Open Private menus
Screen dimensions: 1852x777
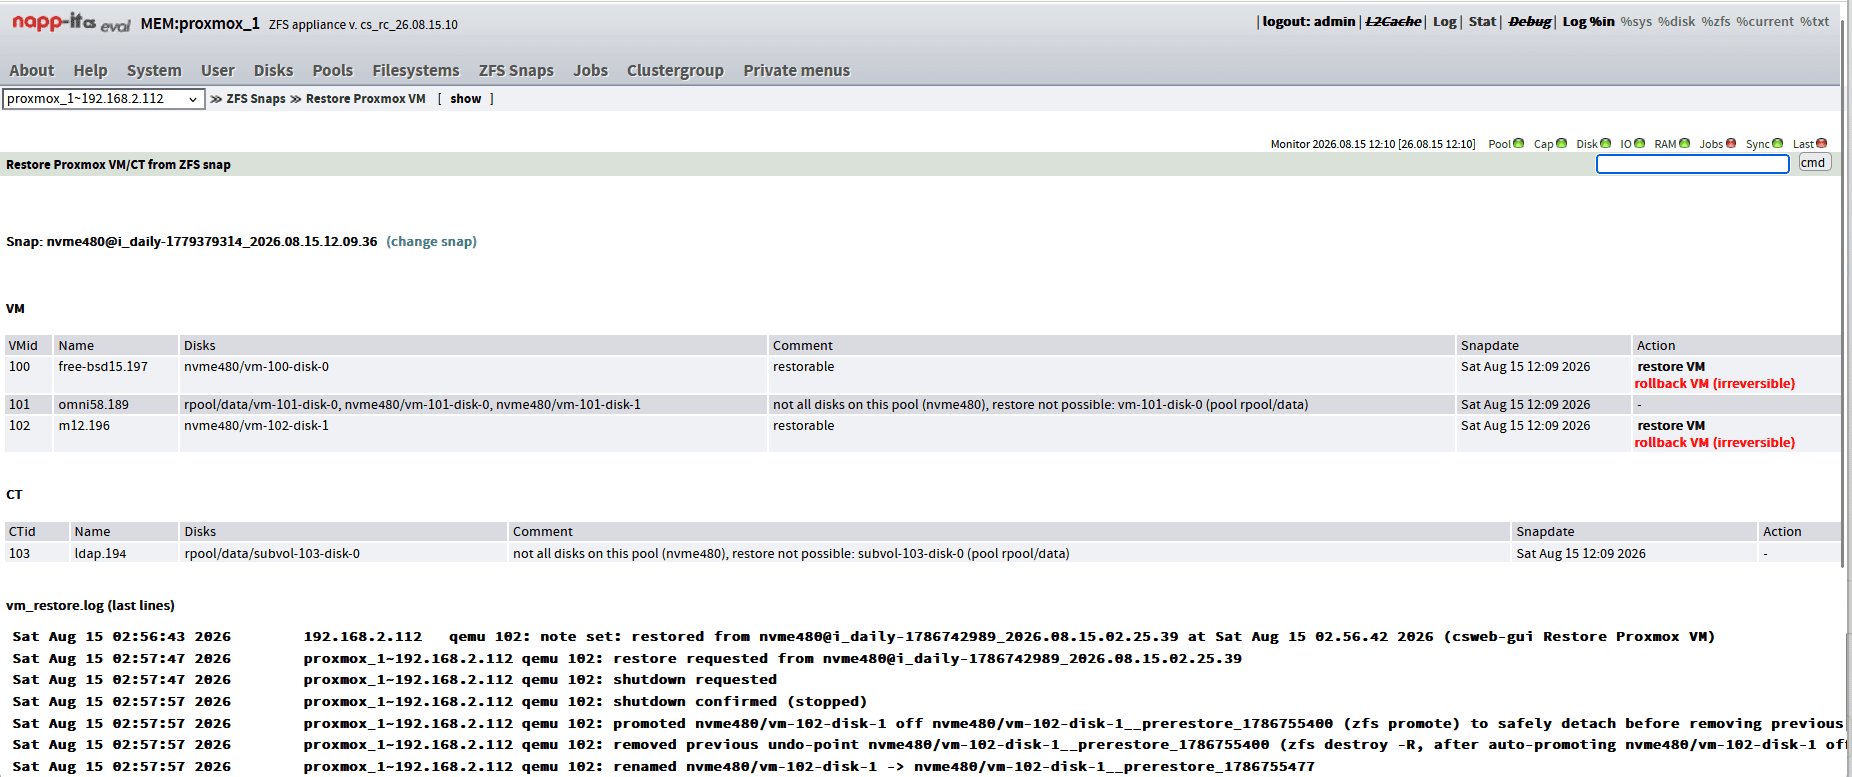click(797, 70)
